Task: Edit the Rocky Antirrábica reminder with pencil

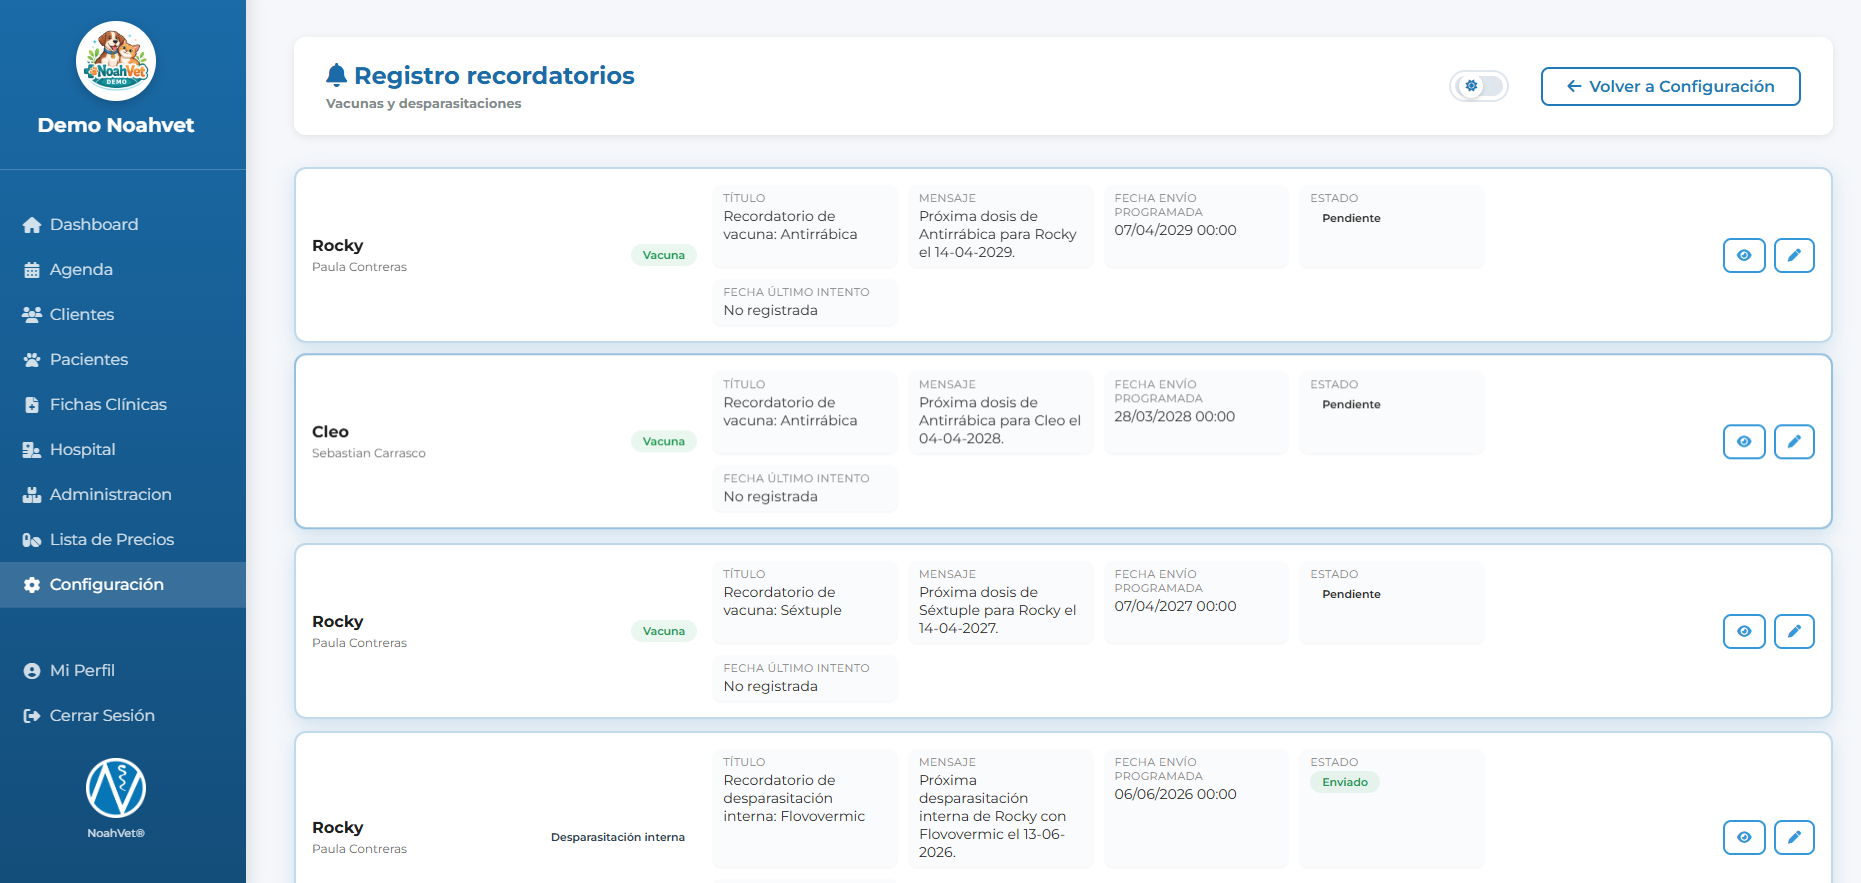Action: [1794, 255]
